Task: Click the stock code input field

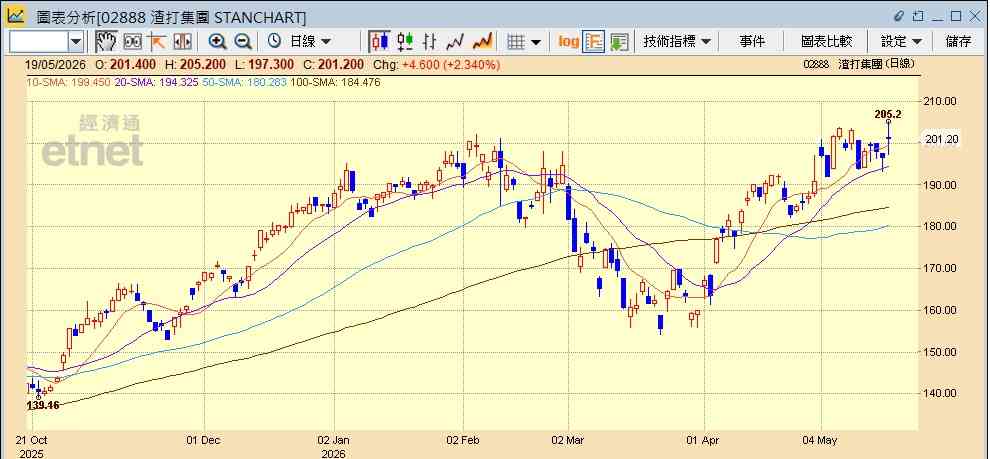Action: click(x=39, y=42)
